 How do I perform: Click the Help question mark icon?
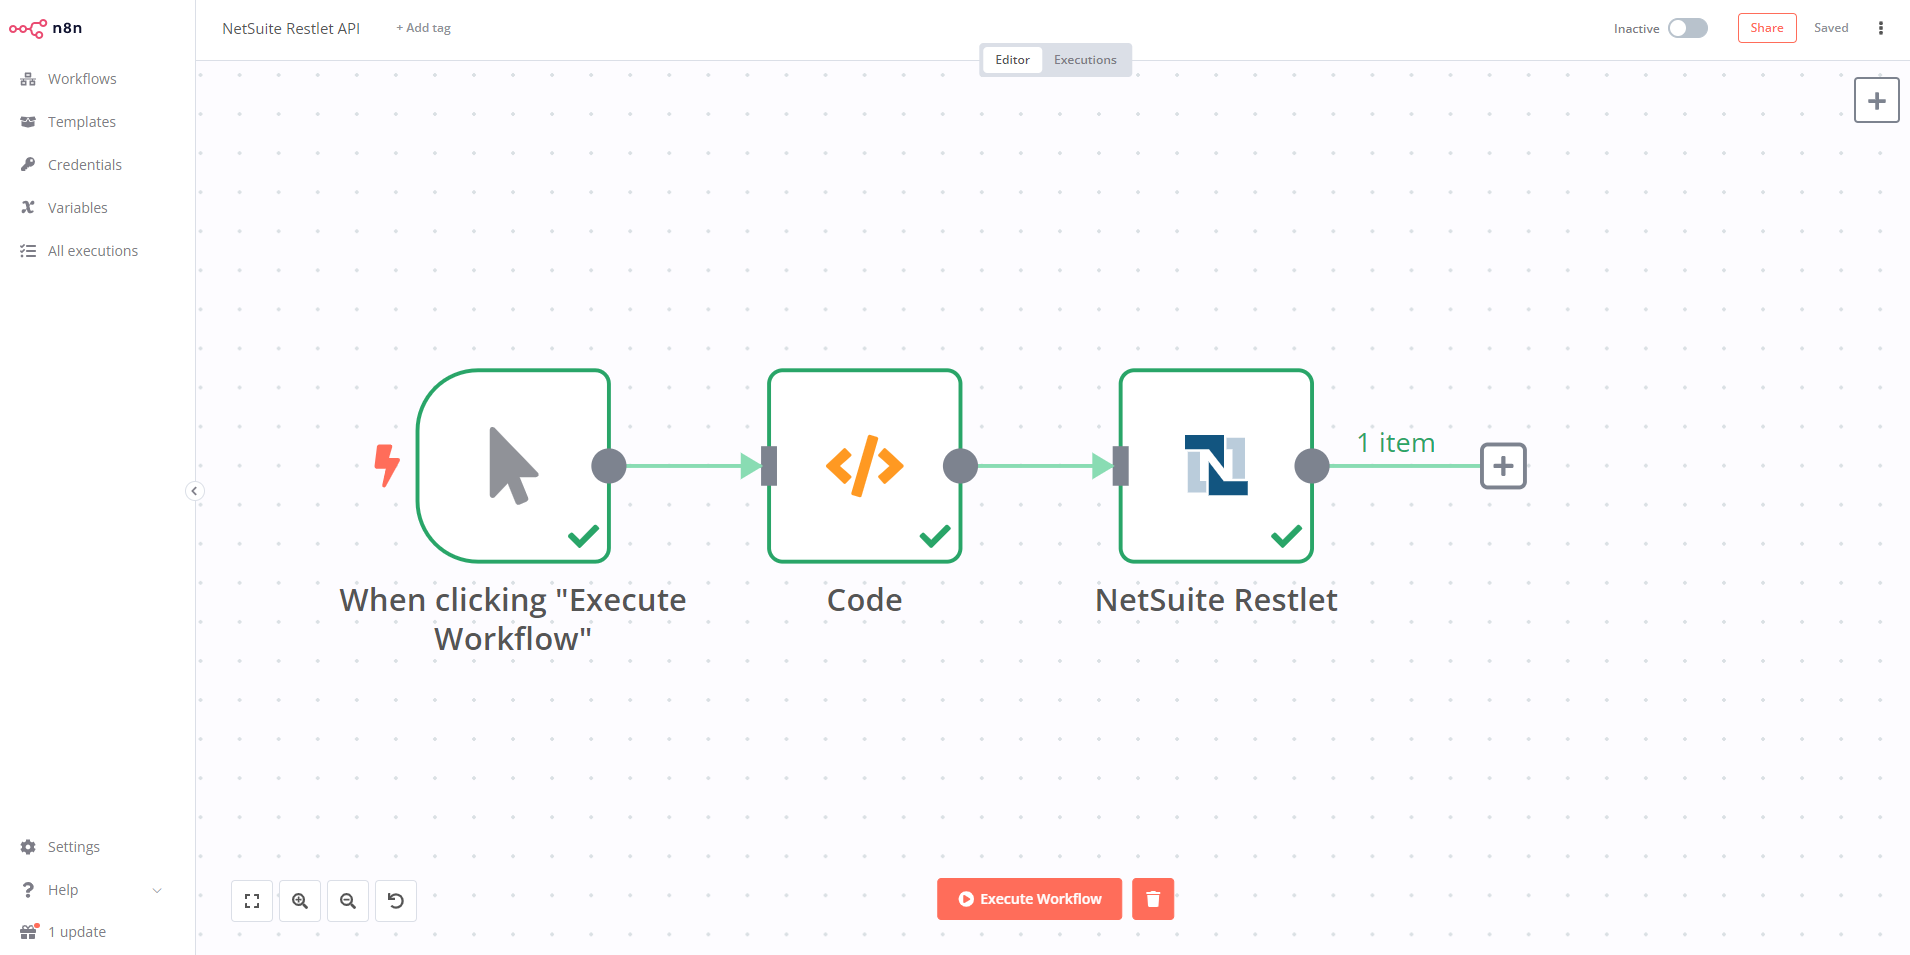coord(28,890)
